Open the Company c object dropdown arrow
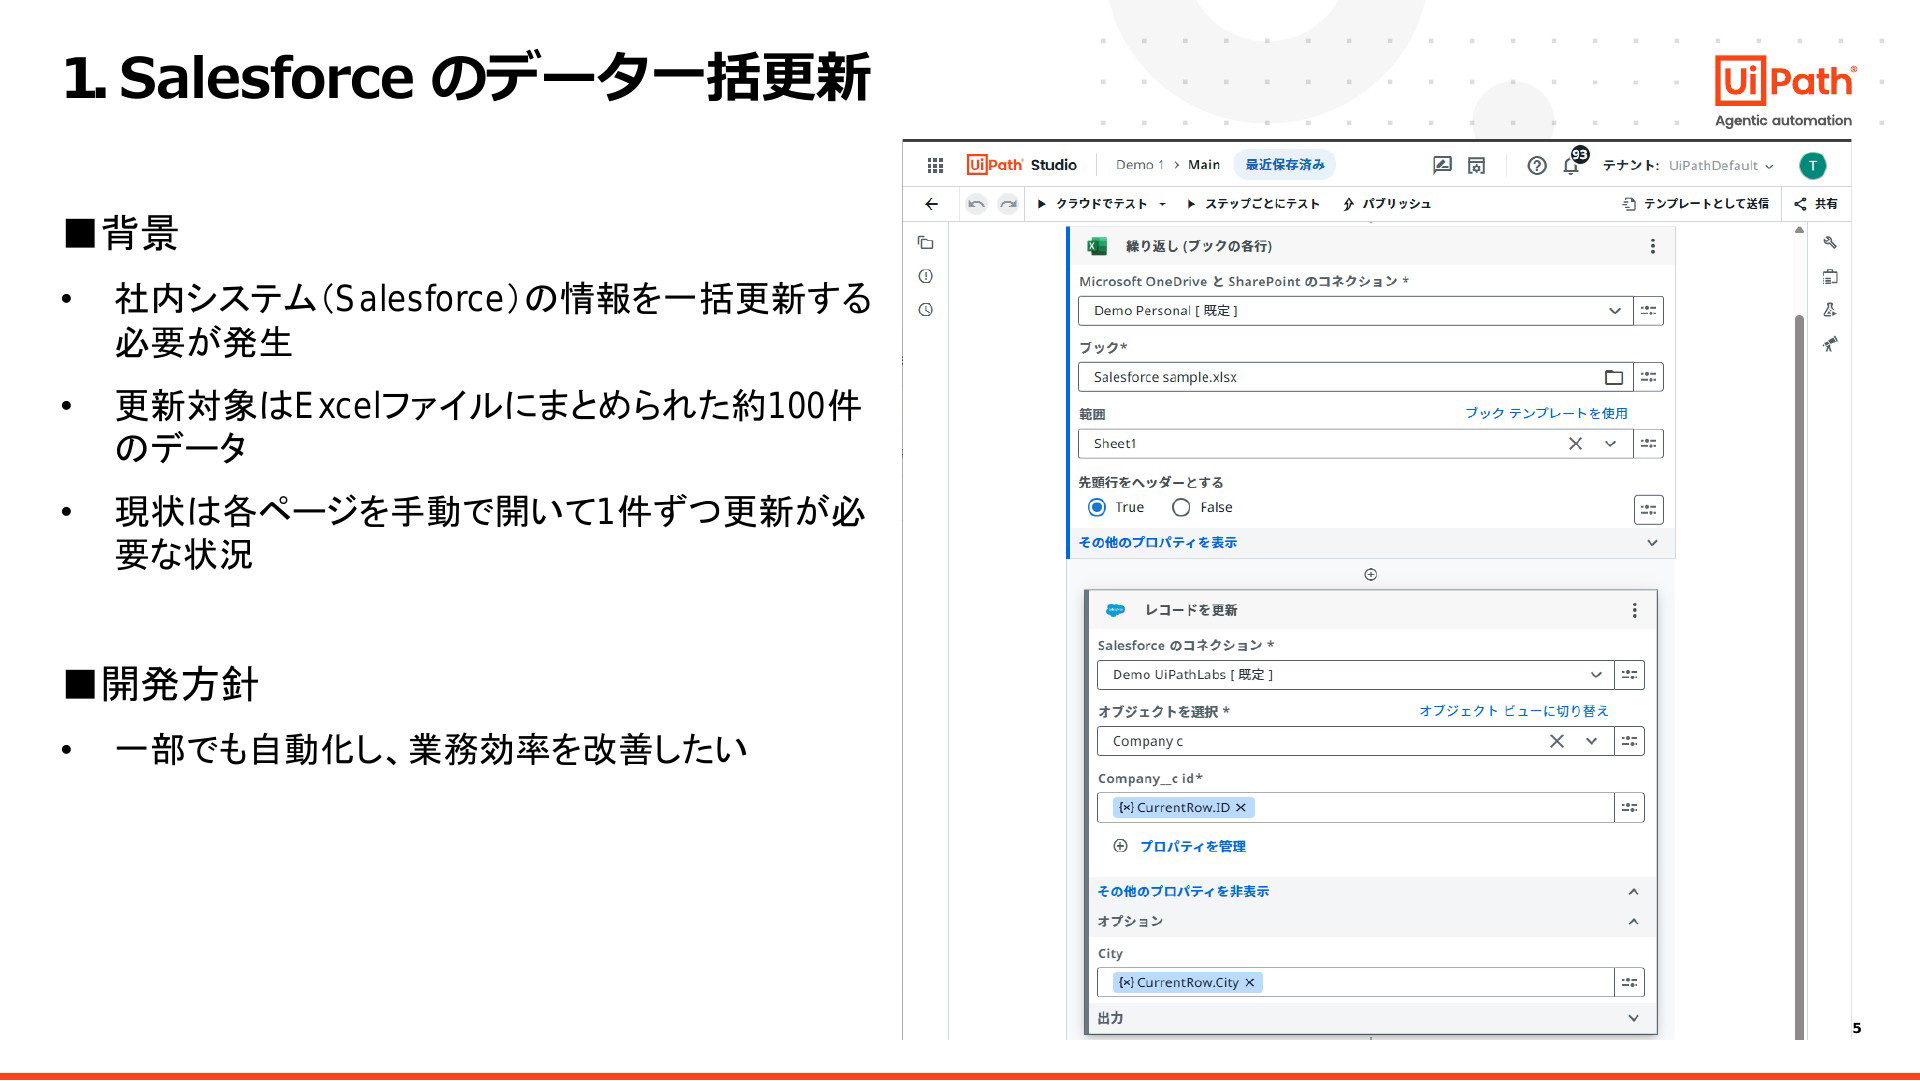Viewport: 1920px width, 1081px height. point(1591,741)
